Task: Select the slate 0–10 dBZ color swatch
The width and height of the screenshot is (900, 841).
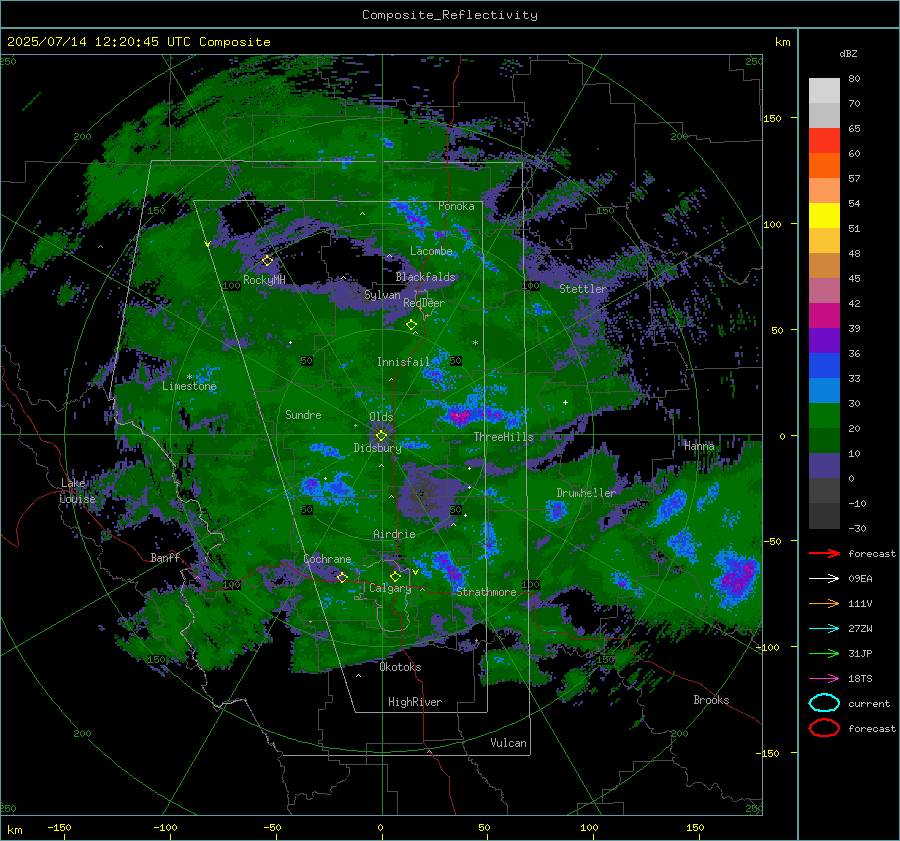Action: coord(824,466)
